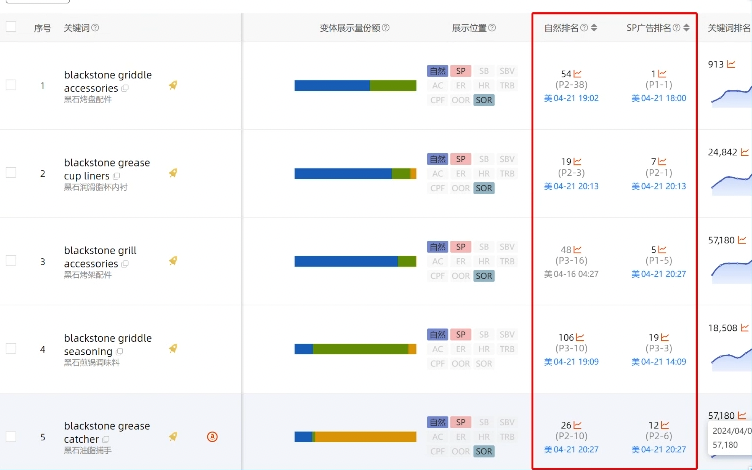Click rocket icon for blackstone grease cup liners
Image resolution: width=752 pixels, height=470 pixels.
(173, 173)
